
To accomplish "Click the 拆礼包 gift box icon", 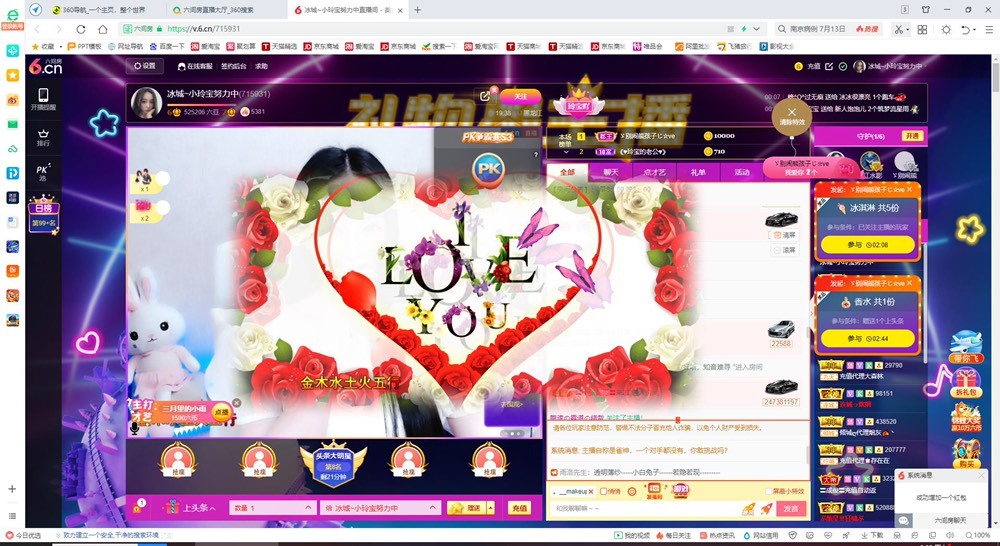I will 967,384.
